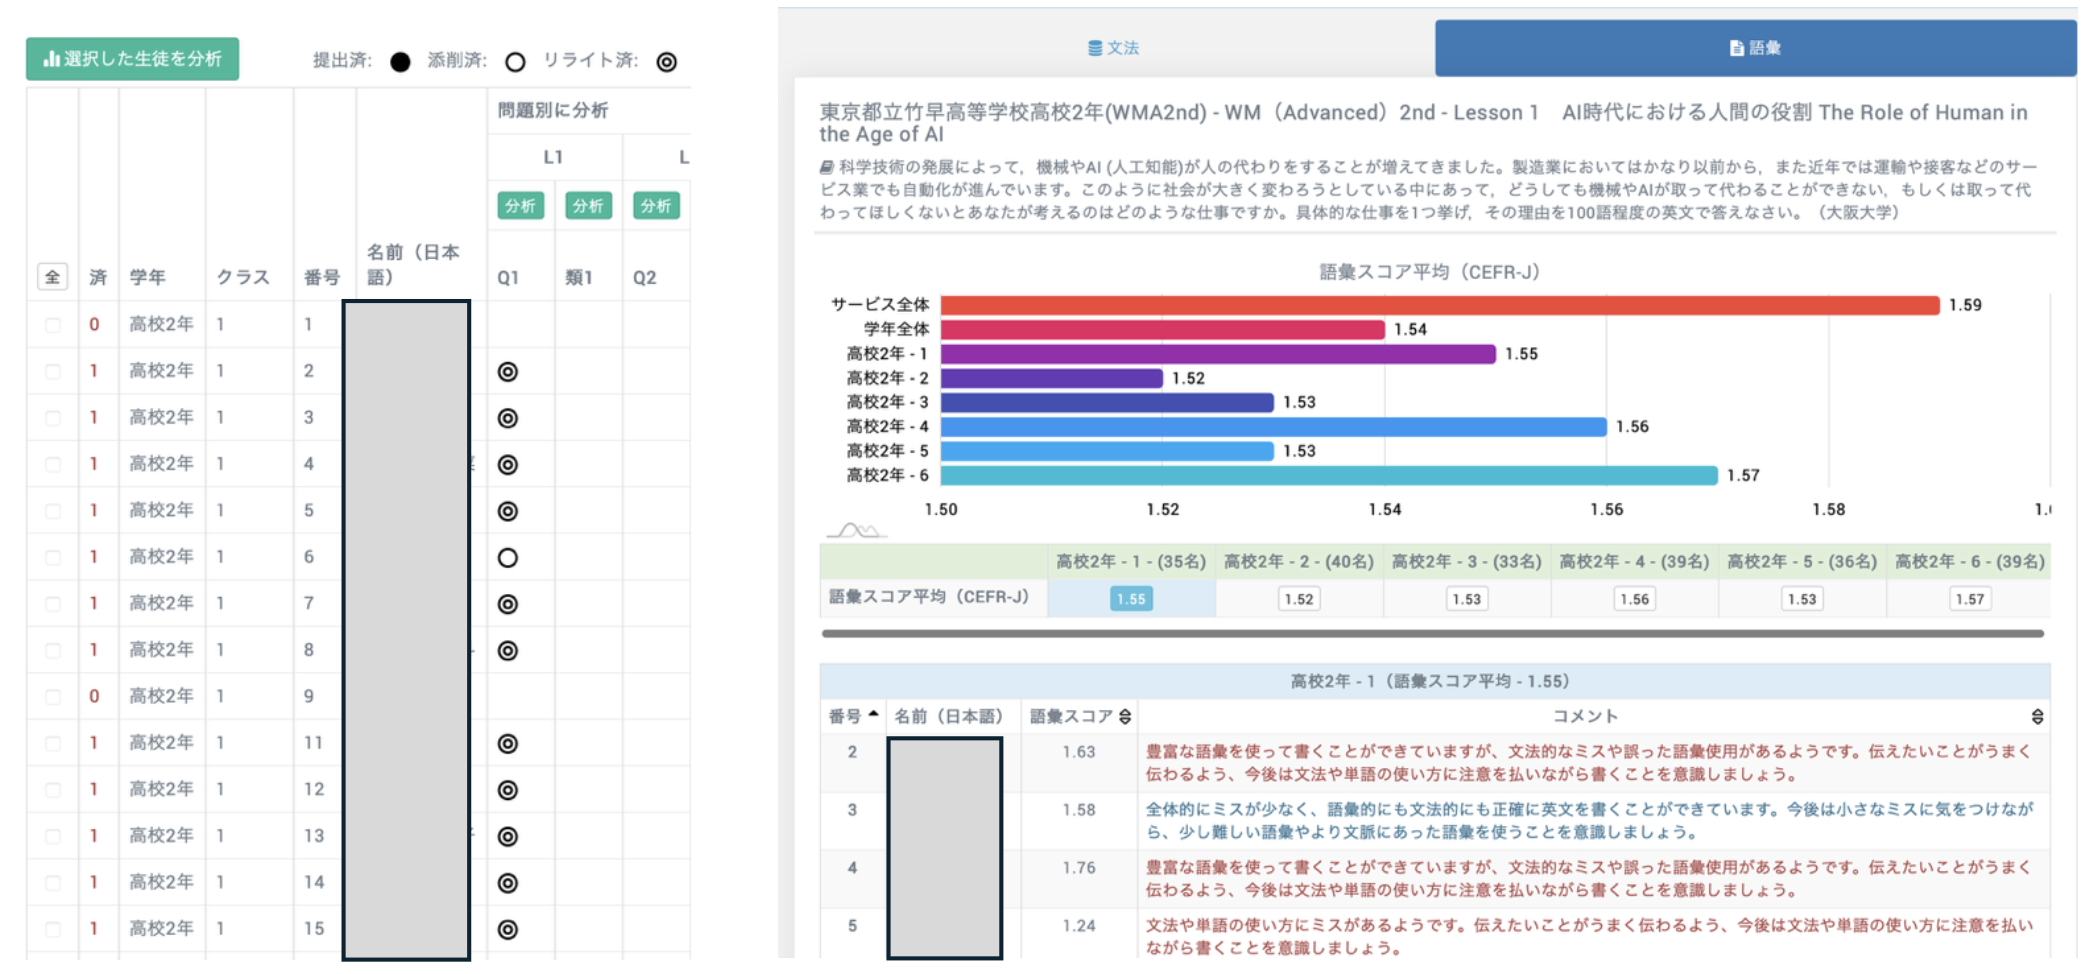
Task: Click the rewrite-done icon for student number 2
Action: [x=508, y=372]
